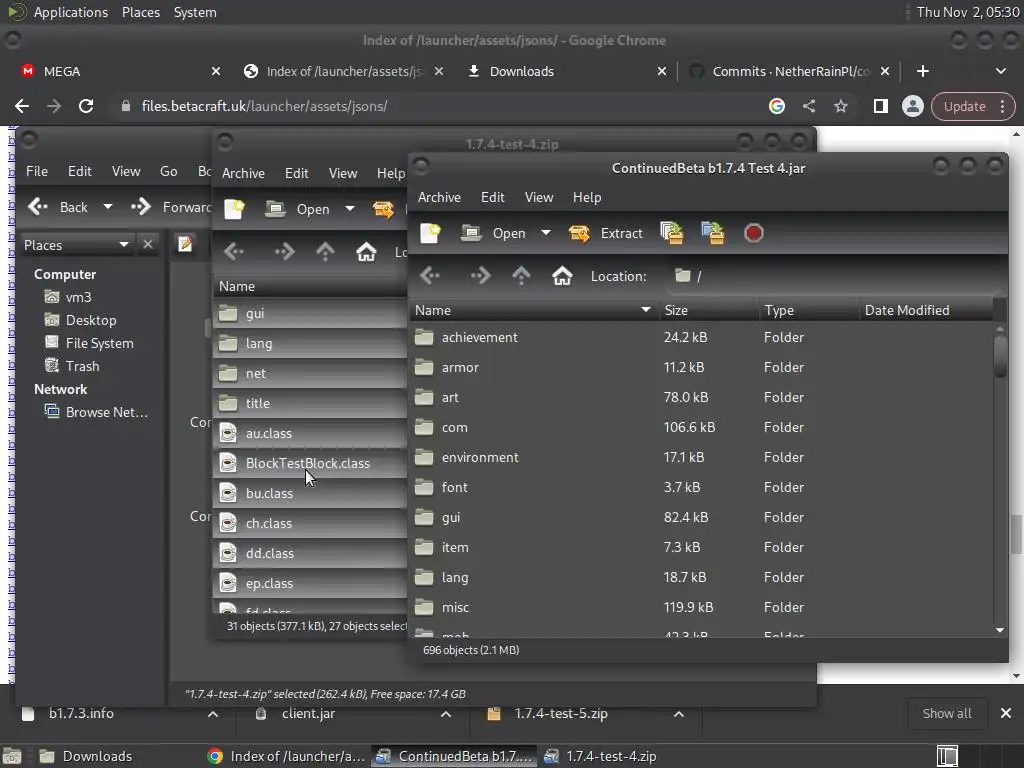The width and height of the screenshot is (1024, 768).
Task: Click Home icon in zip window navigation
Action: (366, 252)
